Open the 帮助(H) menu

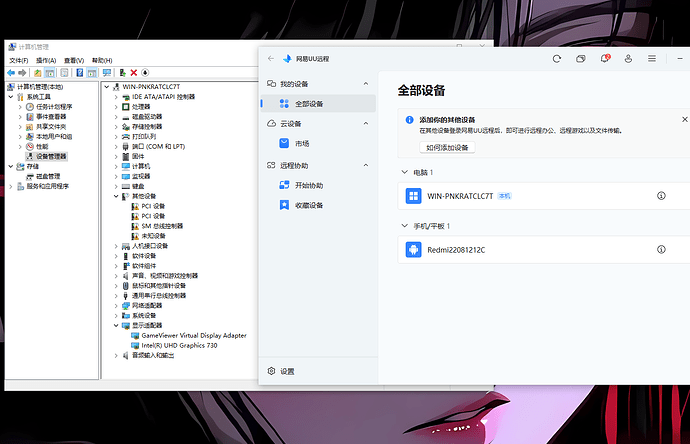(x=102, y=60)
